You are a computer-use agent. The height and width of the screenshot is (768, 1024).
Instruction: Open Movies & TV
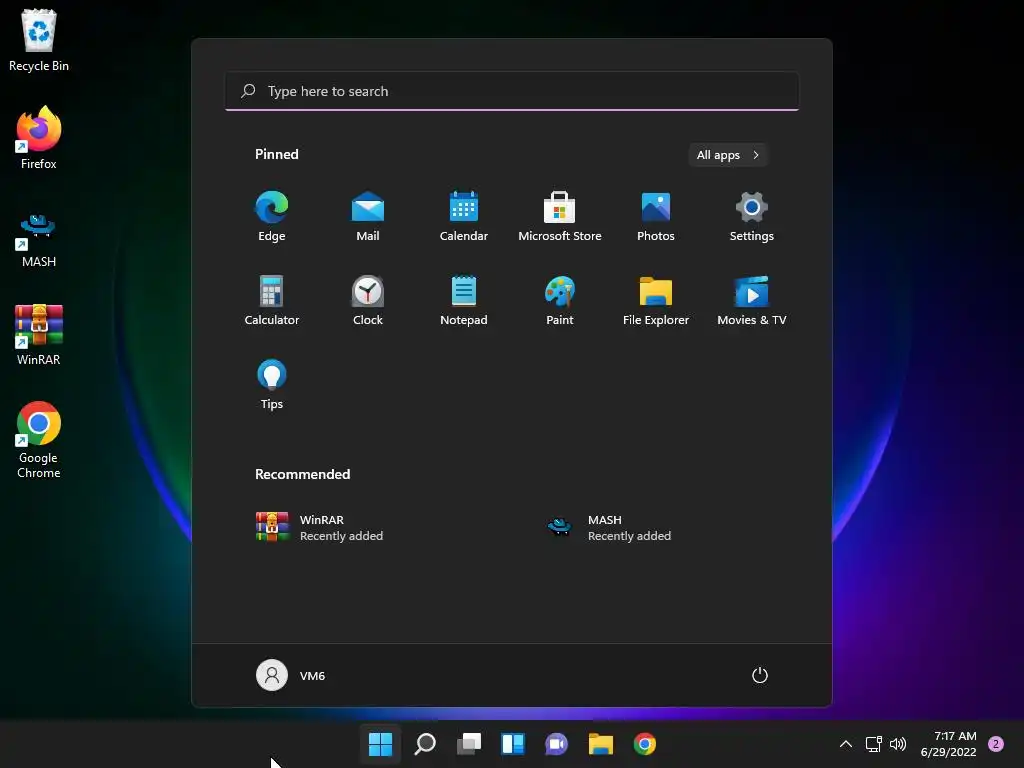(752, 300)
